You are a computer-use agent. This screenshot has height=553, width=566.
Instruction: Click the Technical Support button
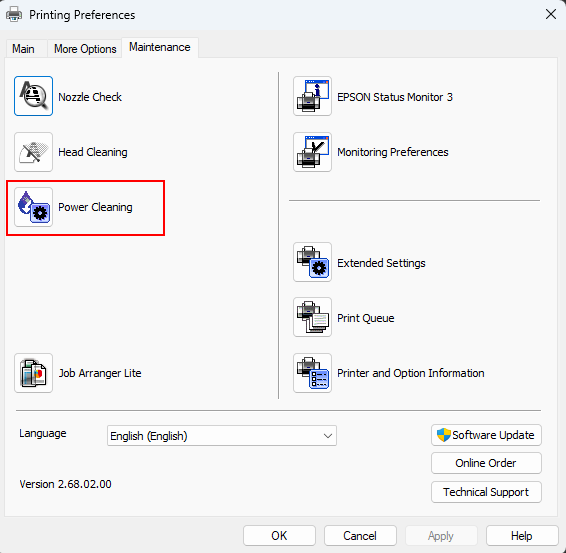pyautogui.click(x=486, y=492)
